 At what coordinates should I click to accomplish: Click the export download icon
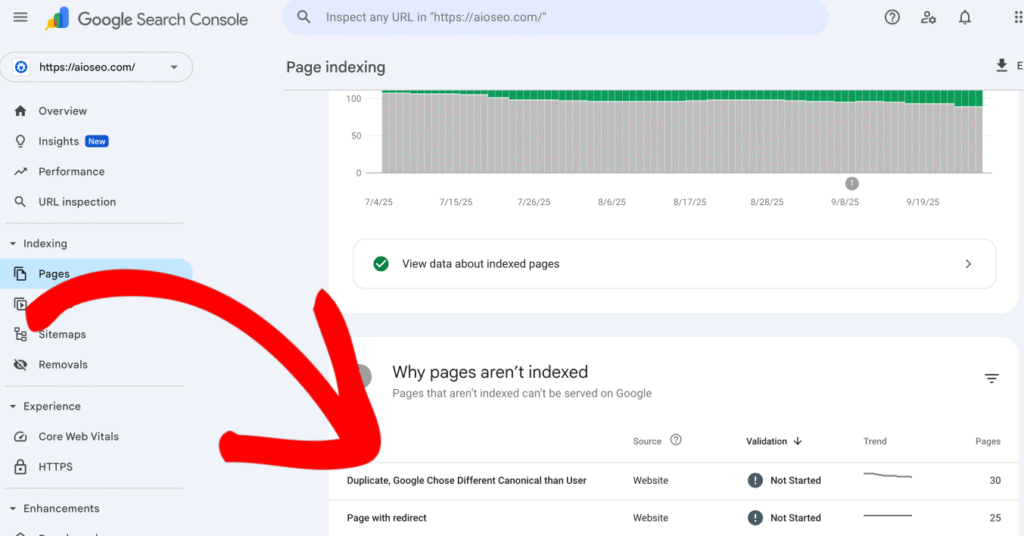(1001, 66)
